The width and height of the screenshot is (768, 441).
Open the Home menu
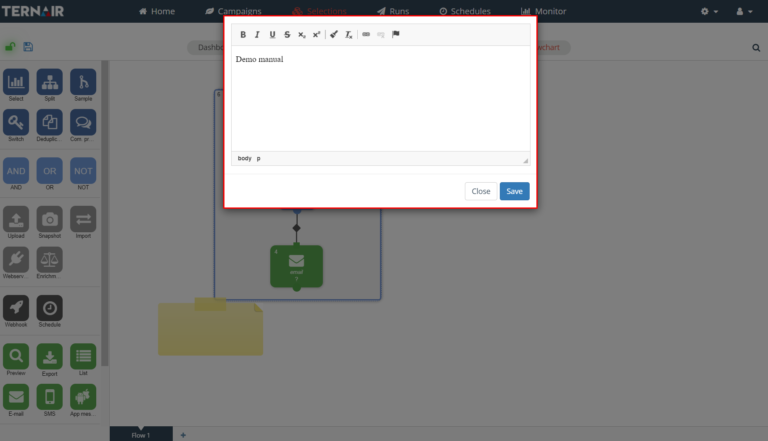157,11
